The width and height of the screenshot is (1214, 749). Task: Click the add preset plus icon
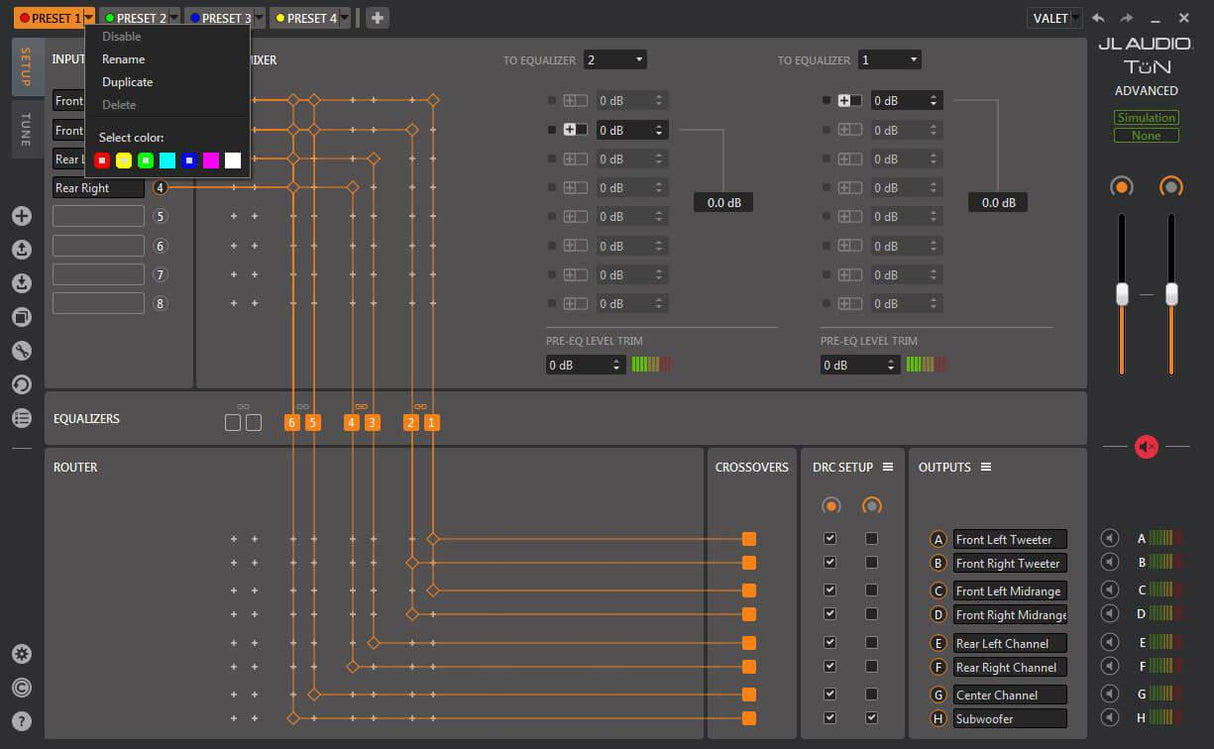point(377,18)
